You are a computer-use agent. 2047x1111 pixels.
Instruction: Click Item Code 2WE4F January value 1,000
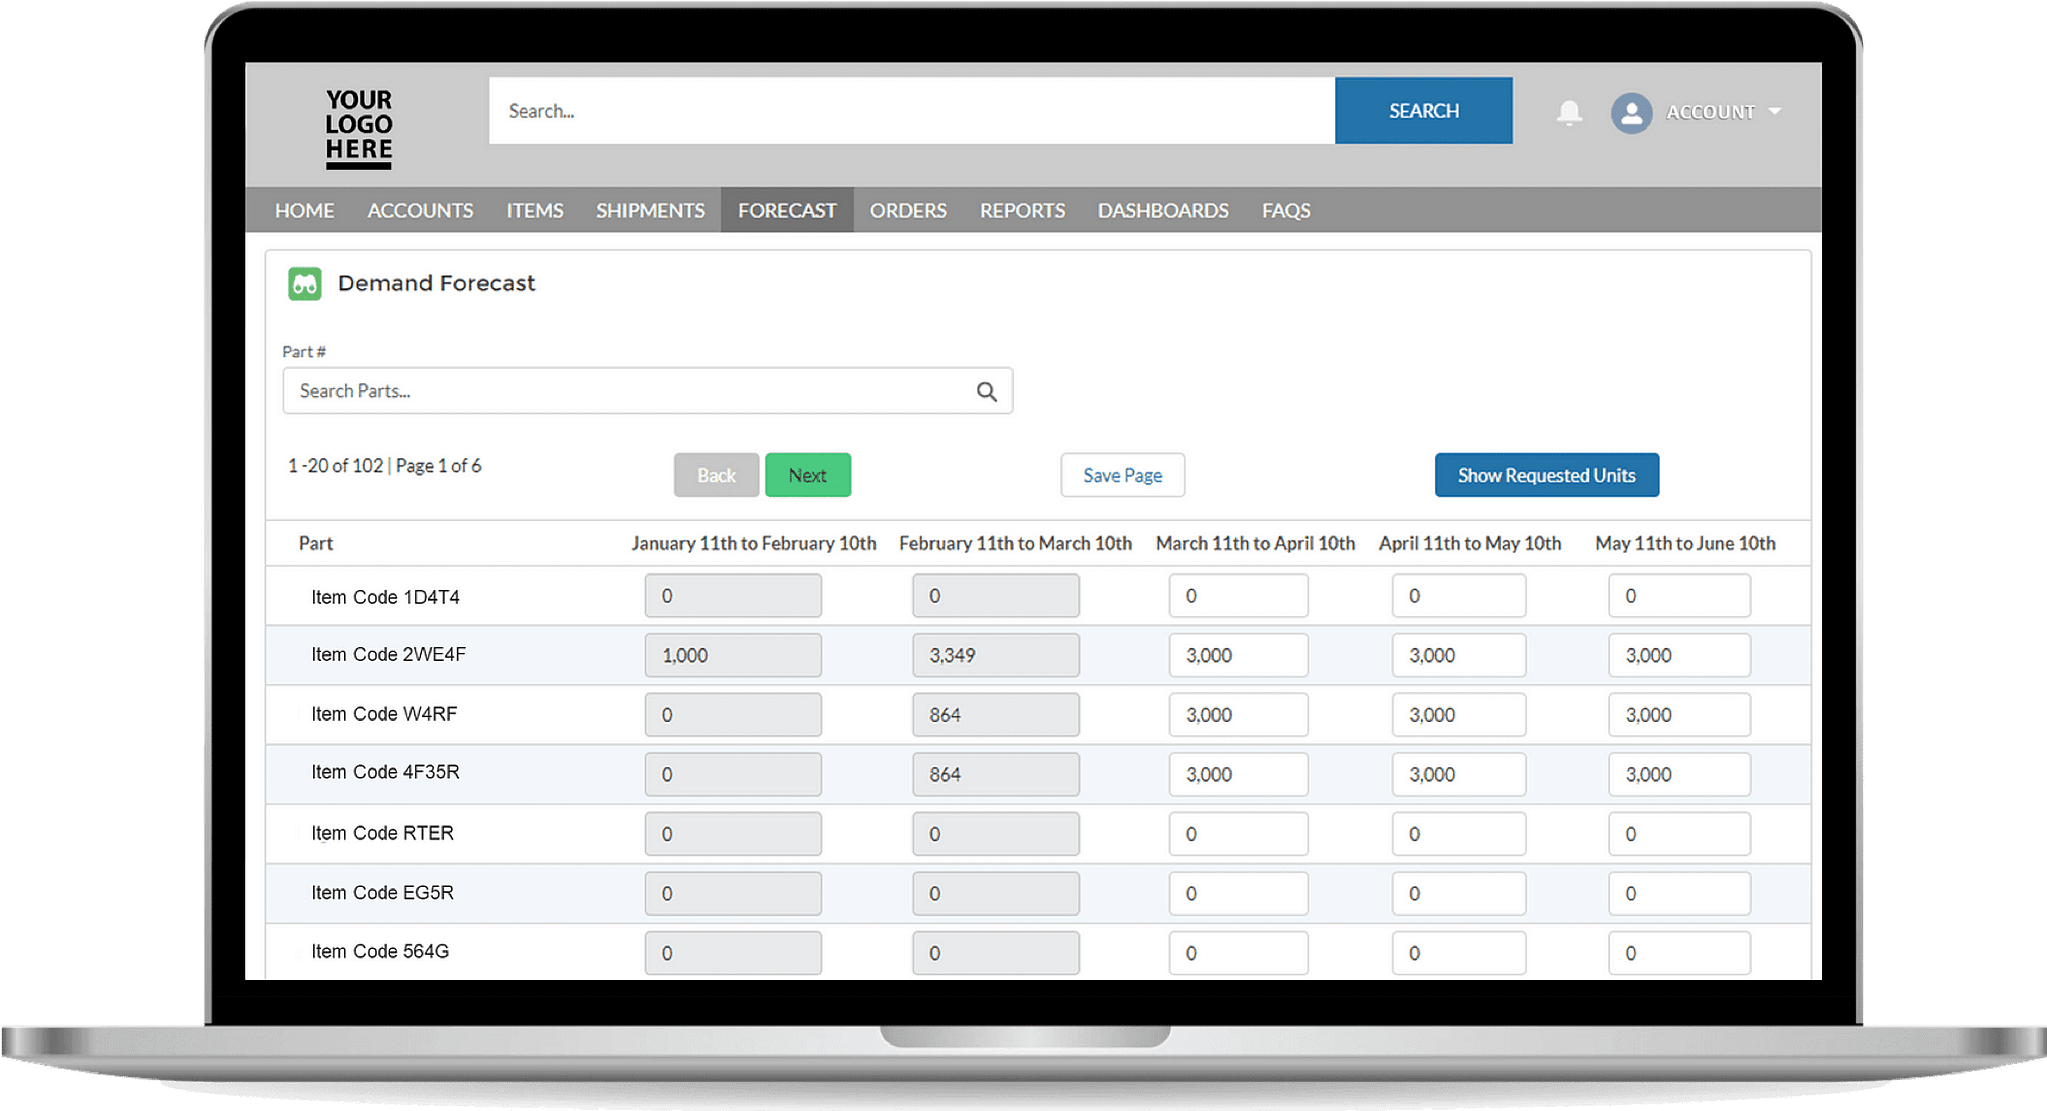[733, 656]
